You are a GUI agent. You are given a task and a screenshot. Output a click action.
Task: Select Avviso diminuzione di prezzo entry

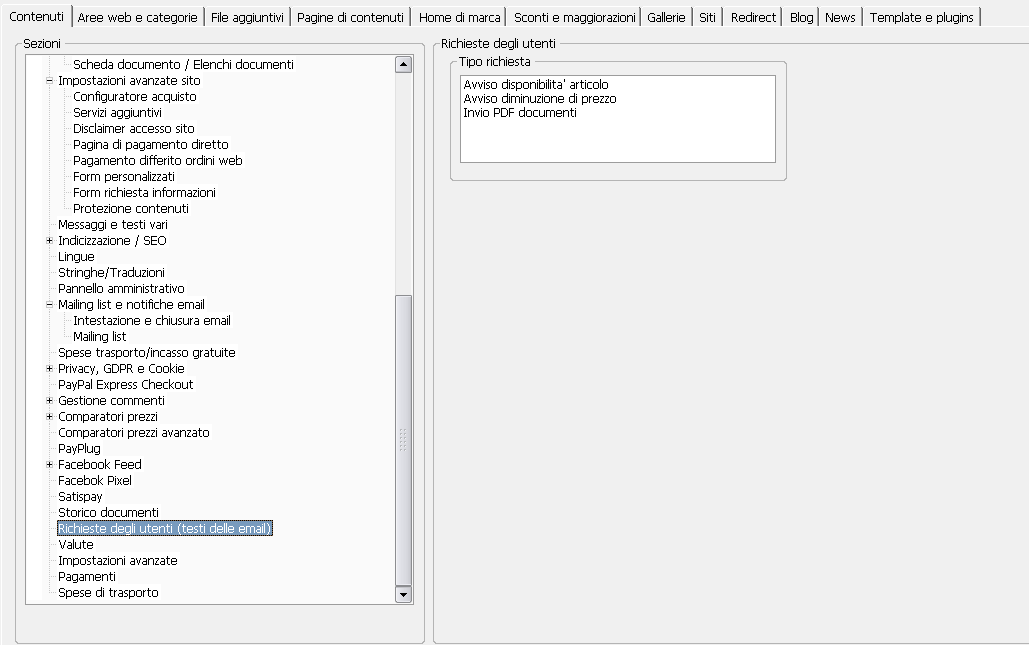pyautogui.click(x=540, y=99)
